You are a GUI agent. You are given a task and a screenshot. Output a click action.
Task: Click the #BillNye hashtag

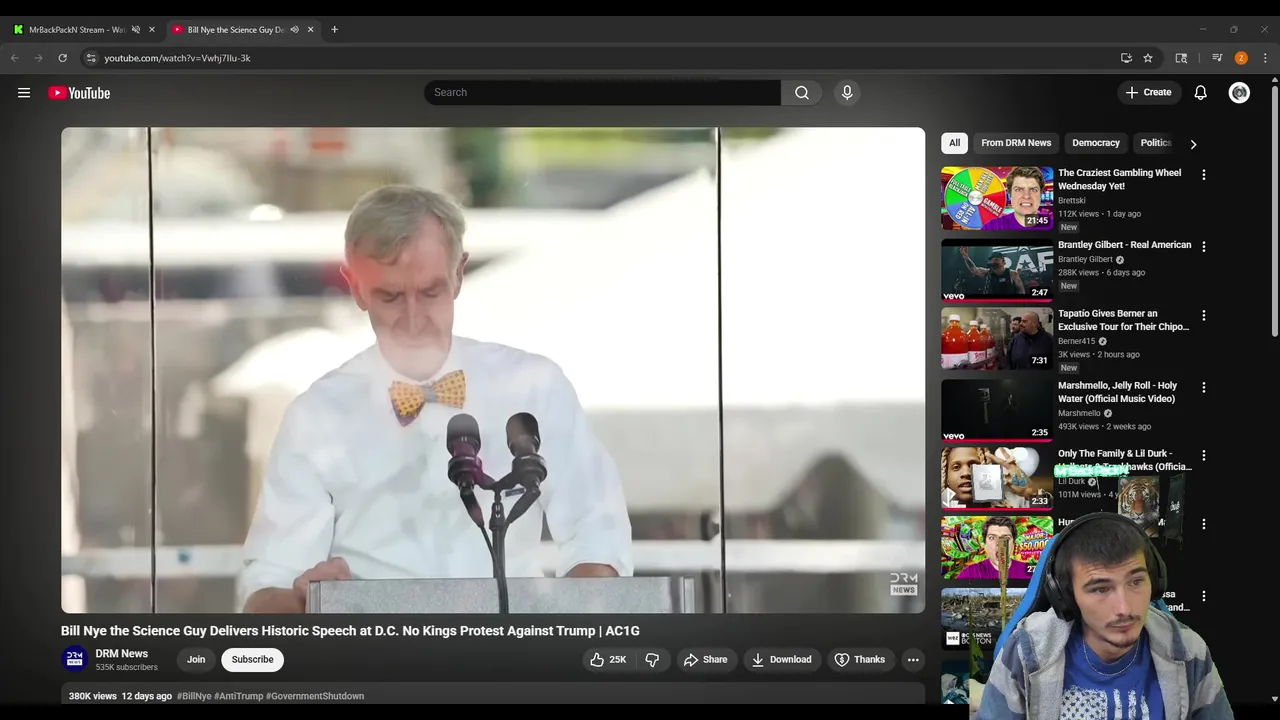194,696
